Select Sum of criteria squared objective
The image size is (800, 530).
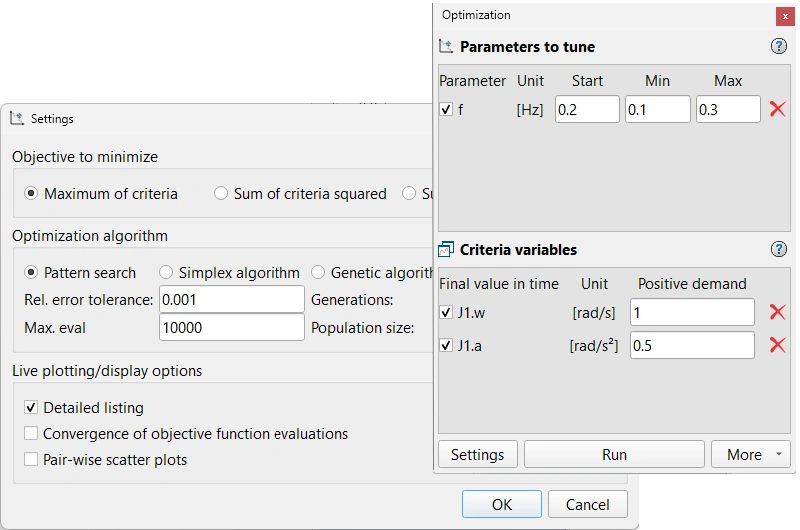pyautogui.click(x=221, y=194)
